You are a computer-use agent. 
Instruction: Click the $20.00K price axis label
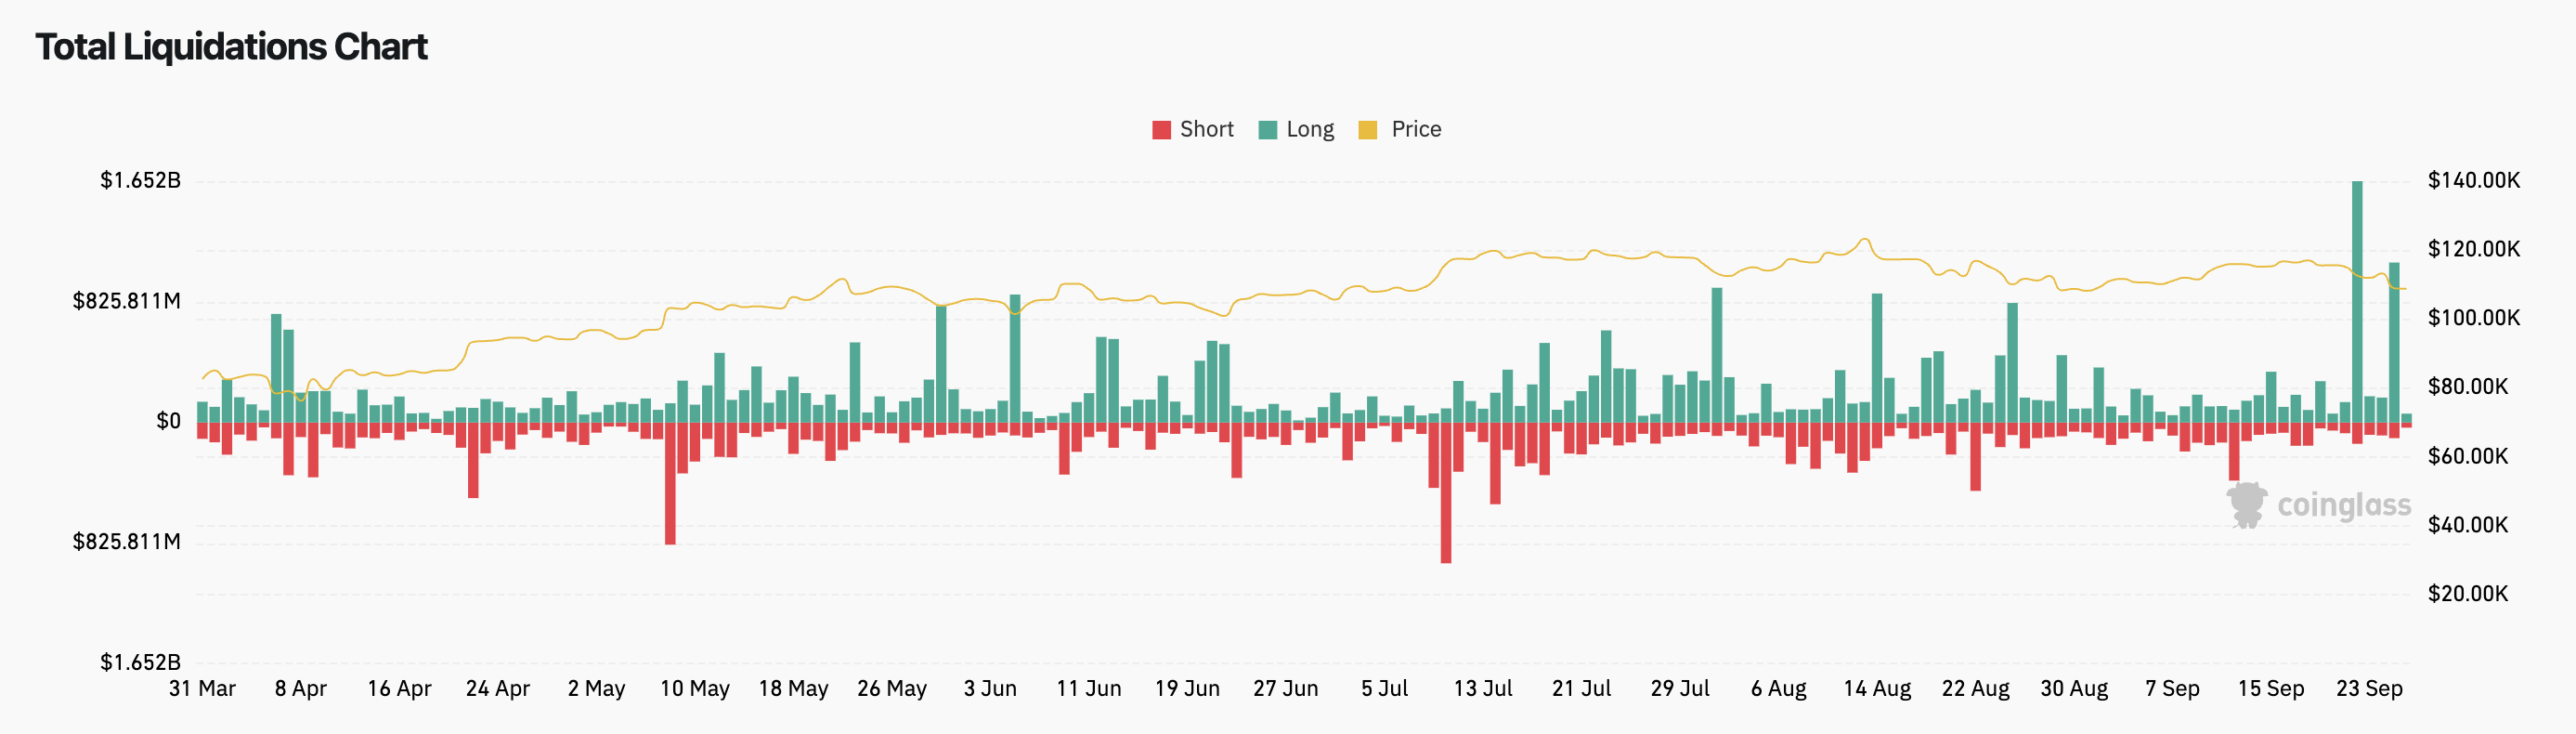point(2468,594)
